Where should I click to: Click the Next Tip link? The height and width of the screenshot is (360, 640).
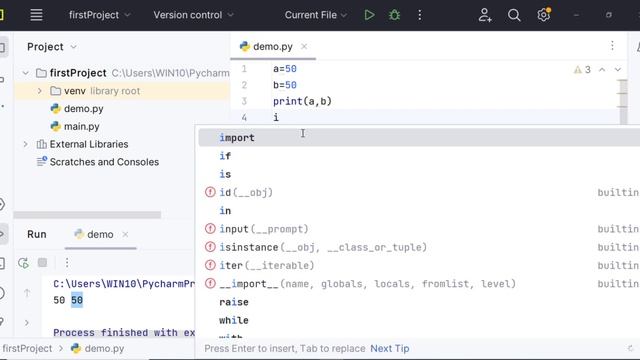[x=389, y=348]
